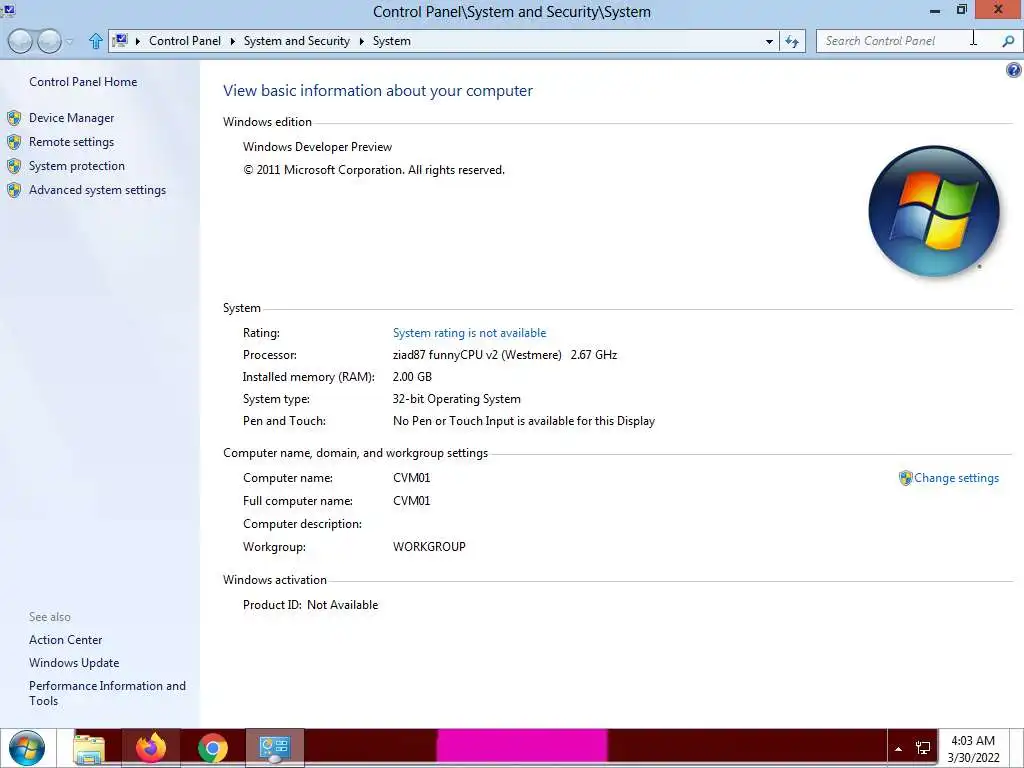Select the Control Panel taskbar icon
Viewport: 1024px width, 768px height.
[274, 748]
